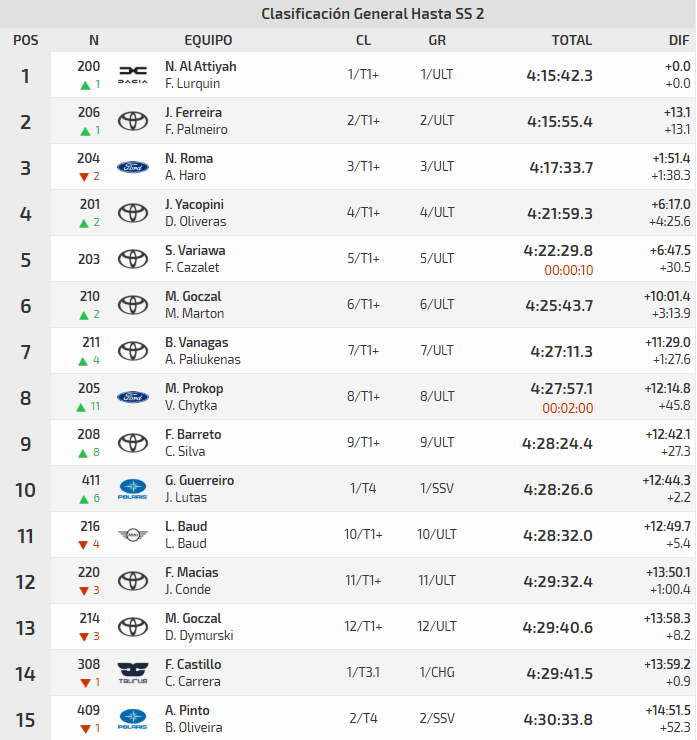This screenshot has width=697, height=740.
Task: Select the B. Vanagas team name
Action: 194,343
